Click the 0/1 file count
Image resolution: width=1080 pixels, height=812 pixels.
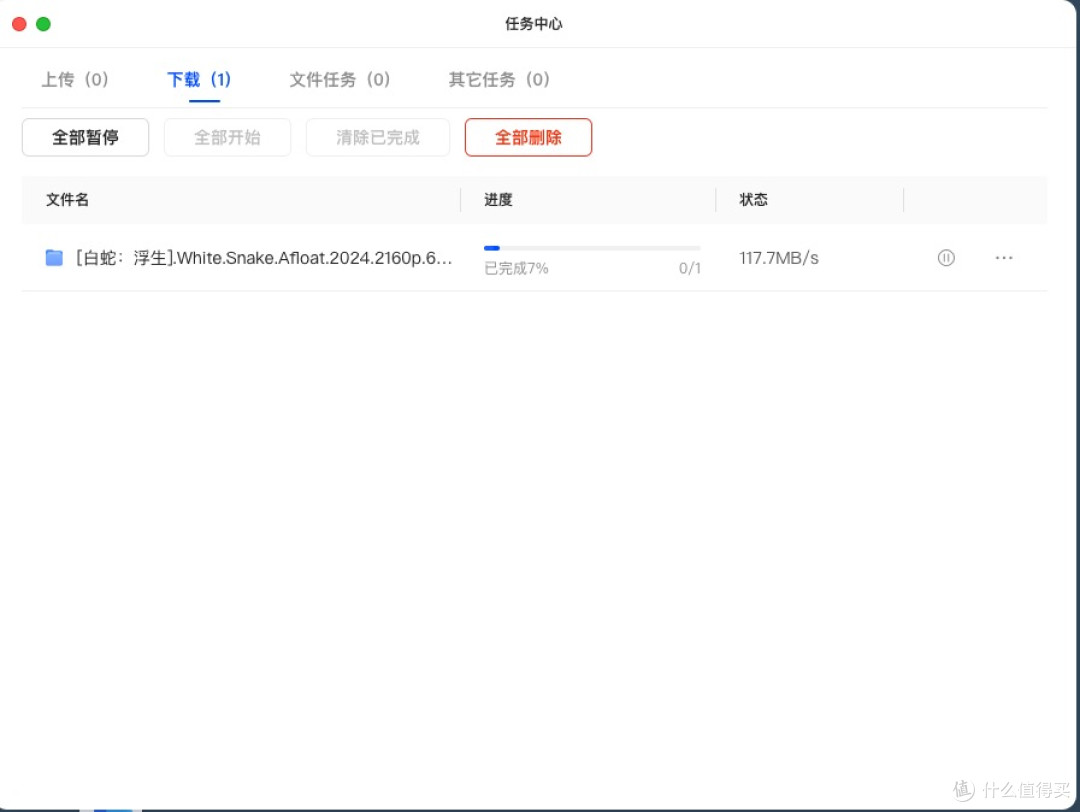689,269
